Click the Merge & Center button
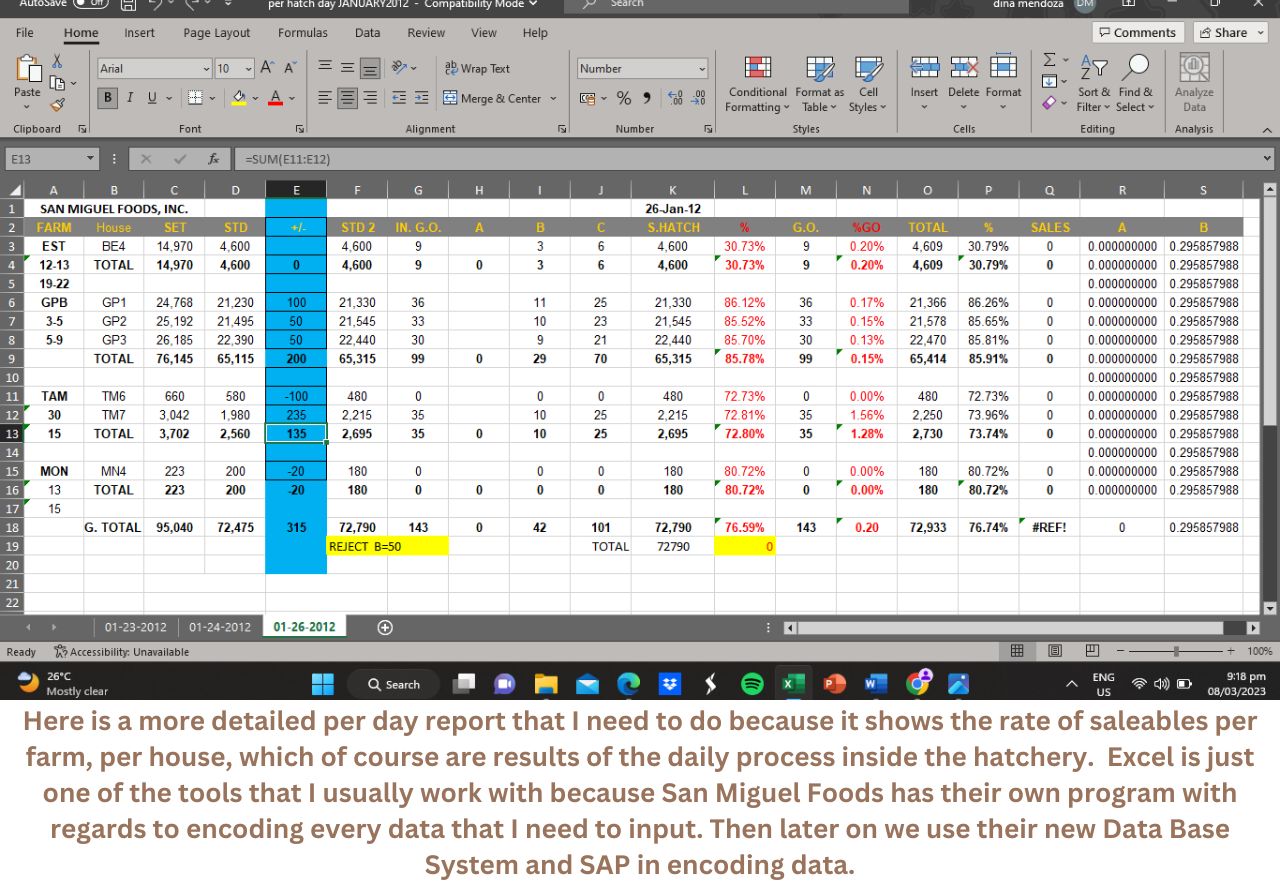The width and height of the screenshot is (1280, 885). coord(492,98)
